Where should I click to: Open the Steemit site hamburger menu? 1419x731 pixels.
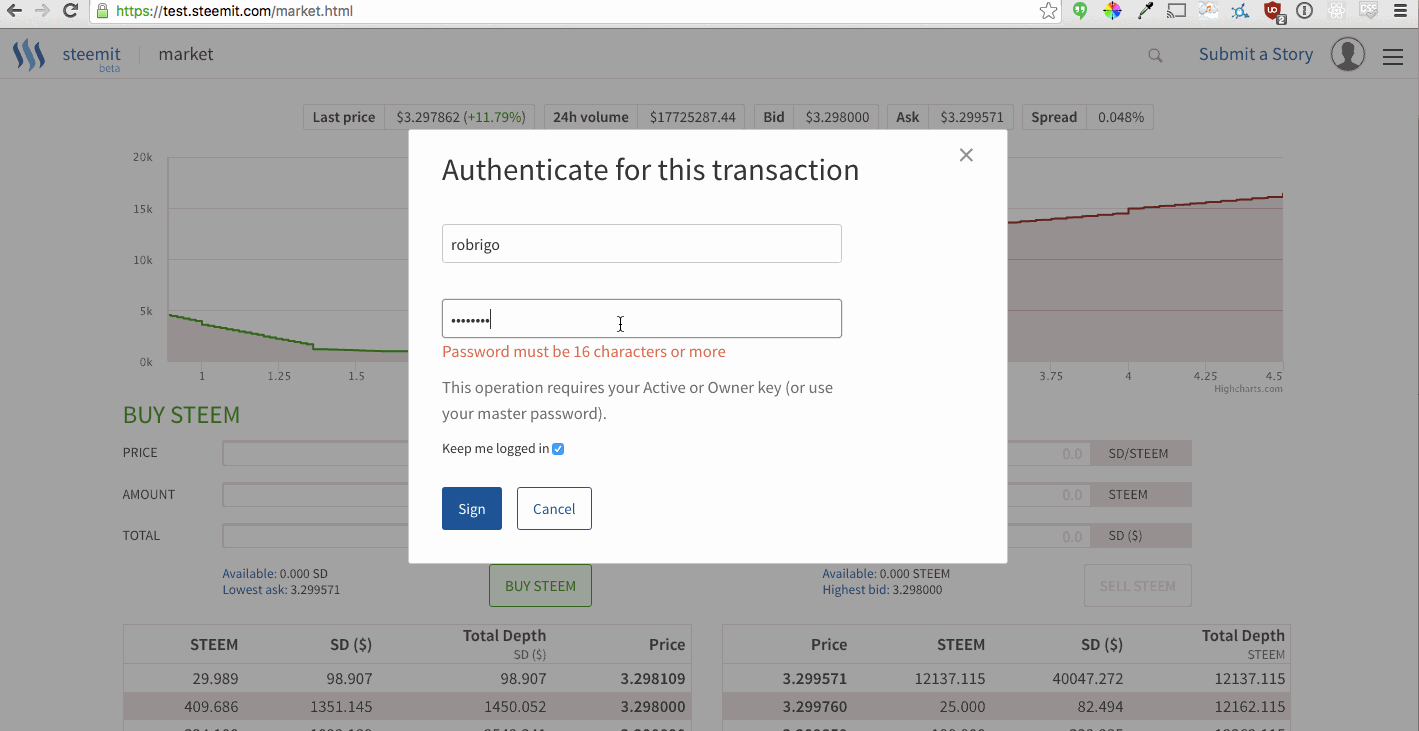[x=1393, y=57]
